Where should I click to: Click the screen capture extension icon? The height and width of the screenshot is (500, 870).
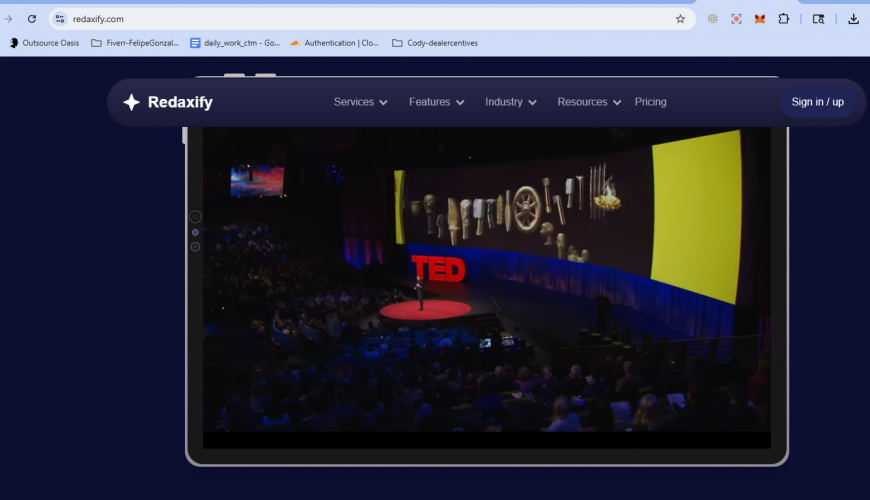(736, 19)
